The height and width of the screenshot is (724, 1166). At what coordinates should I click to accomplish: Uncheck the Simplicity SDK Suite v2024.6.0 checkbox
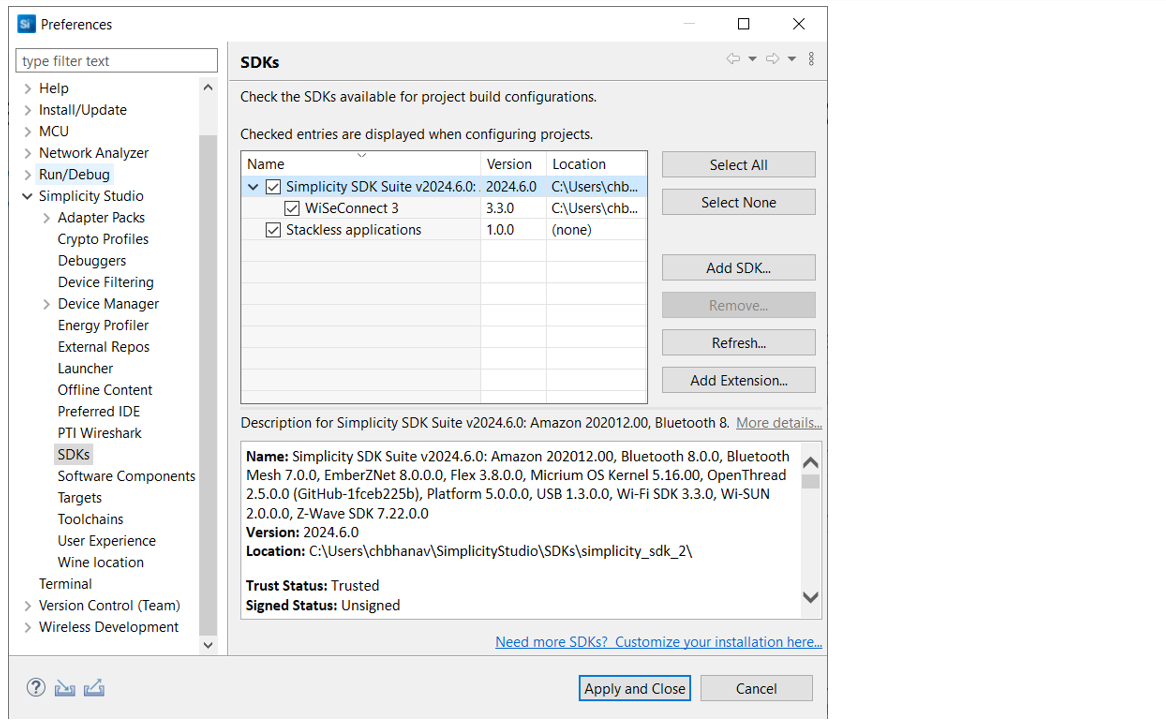point(273,187)
